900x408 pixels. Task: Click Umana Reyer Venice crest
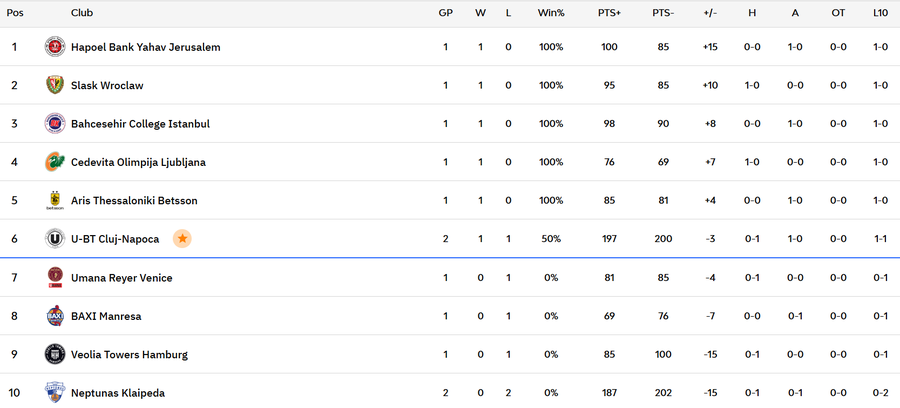coord(55,277)
